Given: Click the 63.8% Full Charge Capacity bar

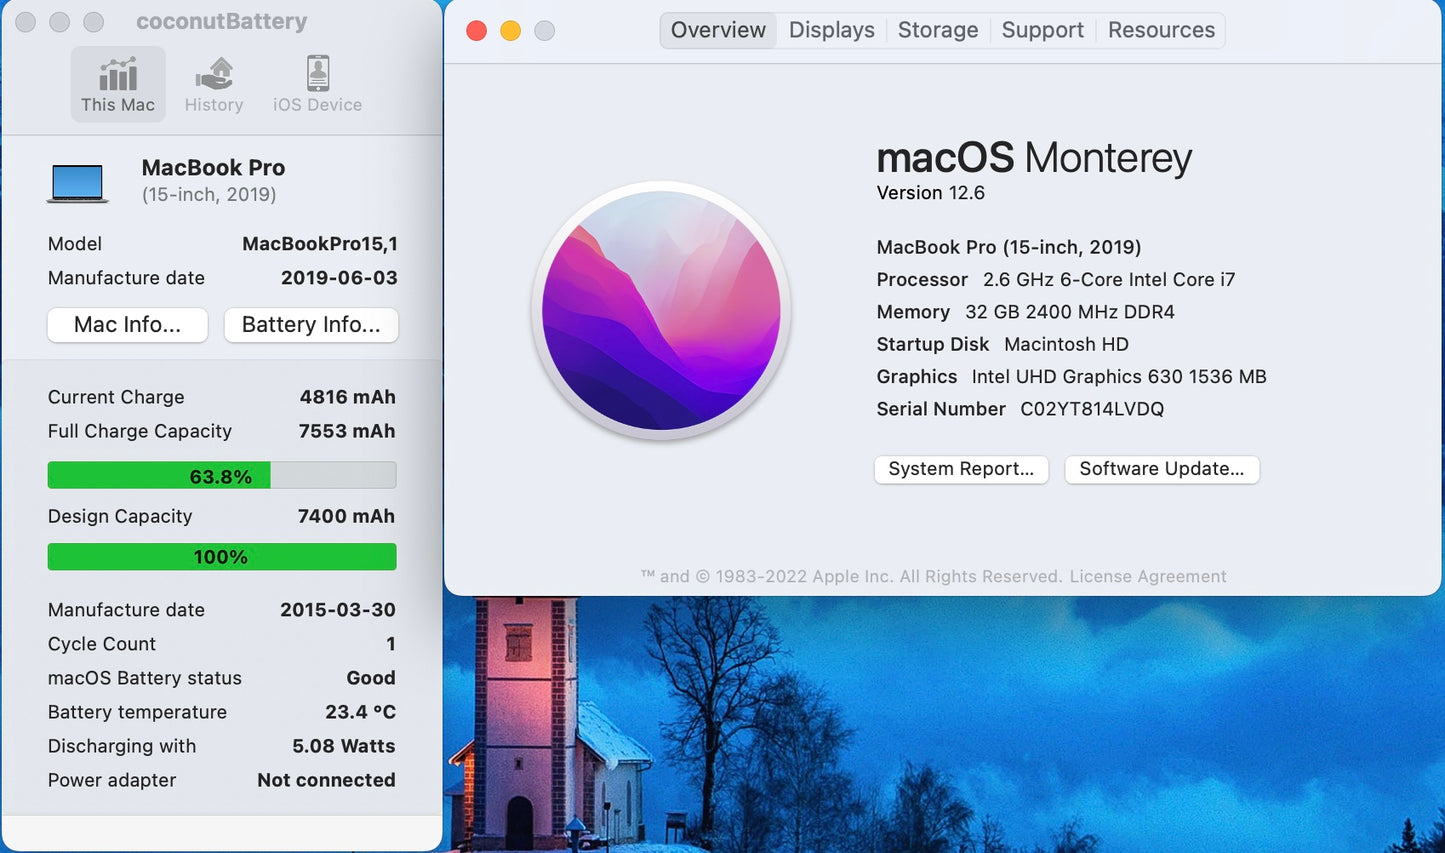Looking at the screenshot, I should [221, 476].
